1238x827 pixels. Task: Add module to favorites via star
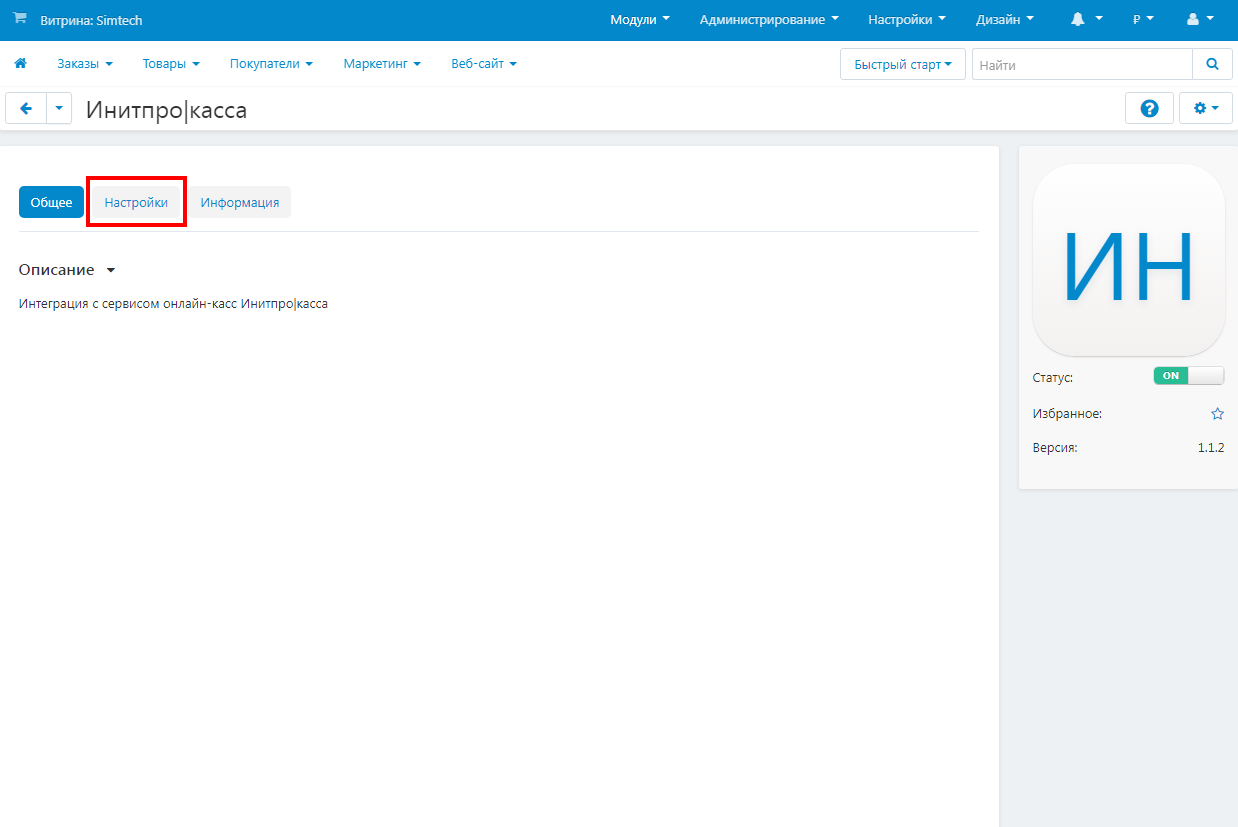[1217, 413]
